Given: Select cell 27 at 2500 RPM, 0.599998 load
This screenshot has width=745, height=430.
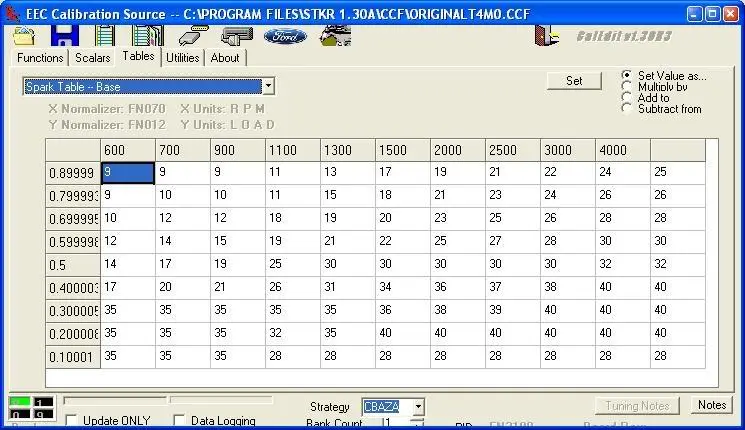Looking at the screenshot, I should pyautogui.click(x=513, y=241).
